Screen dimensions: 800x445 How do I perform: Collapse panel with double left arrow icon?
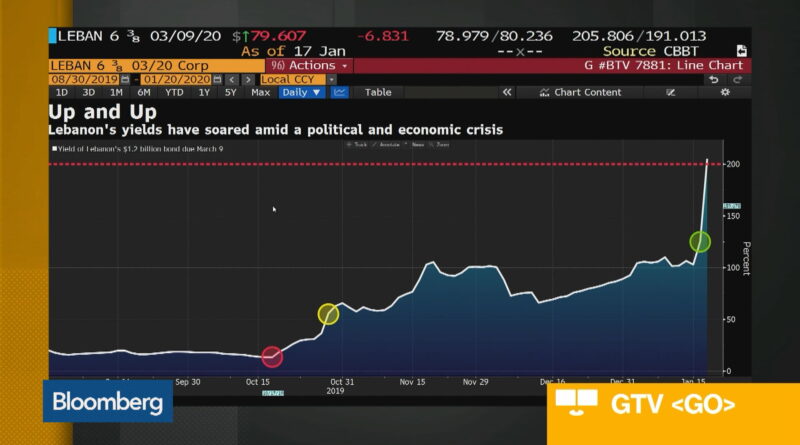(507, 92)
